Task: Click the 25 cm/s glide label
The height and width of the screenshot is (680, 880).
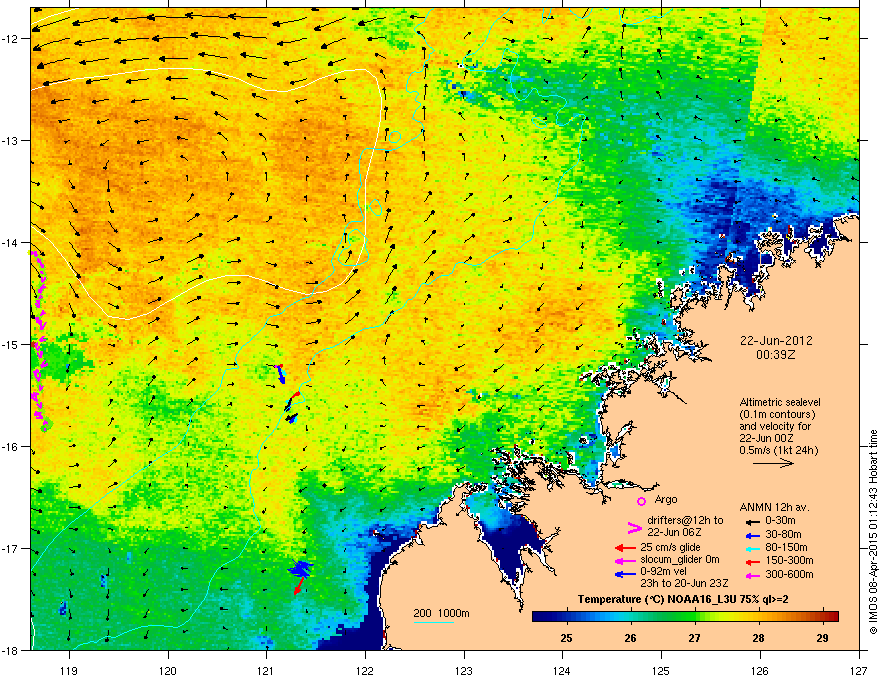Action: 671,547
